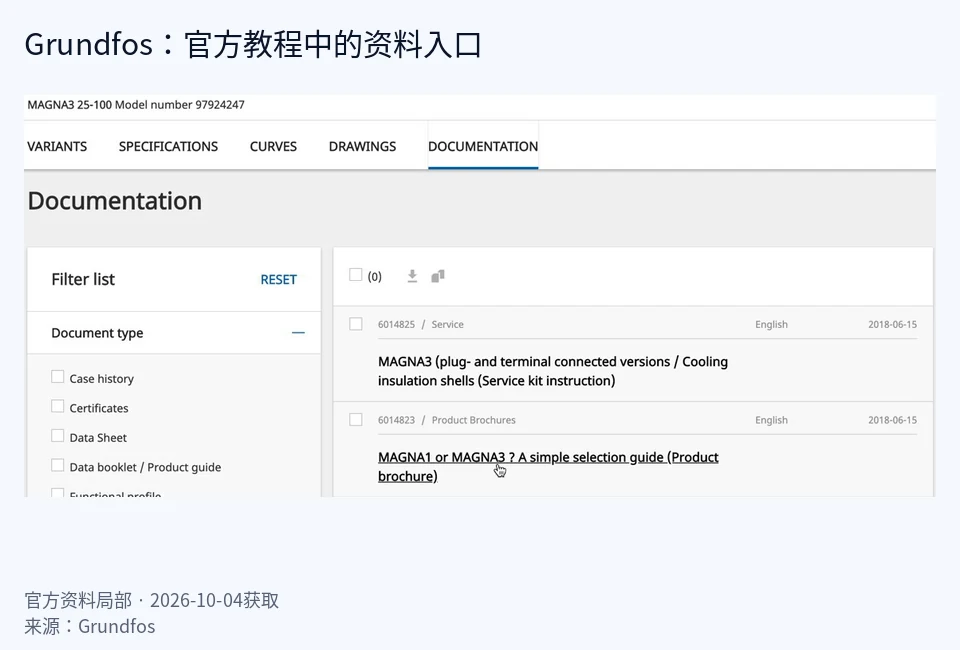The image size is (960, 650).
Task: Reset the filter list
Action: point(279,280)
